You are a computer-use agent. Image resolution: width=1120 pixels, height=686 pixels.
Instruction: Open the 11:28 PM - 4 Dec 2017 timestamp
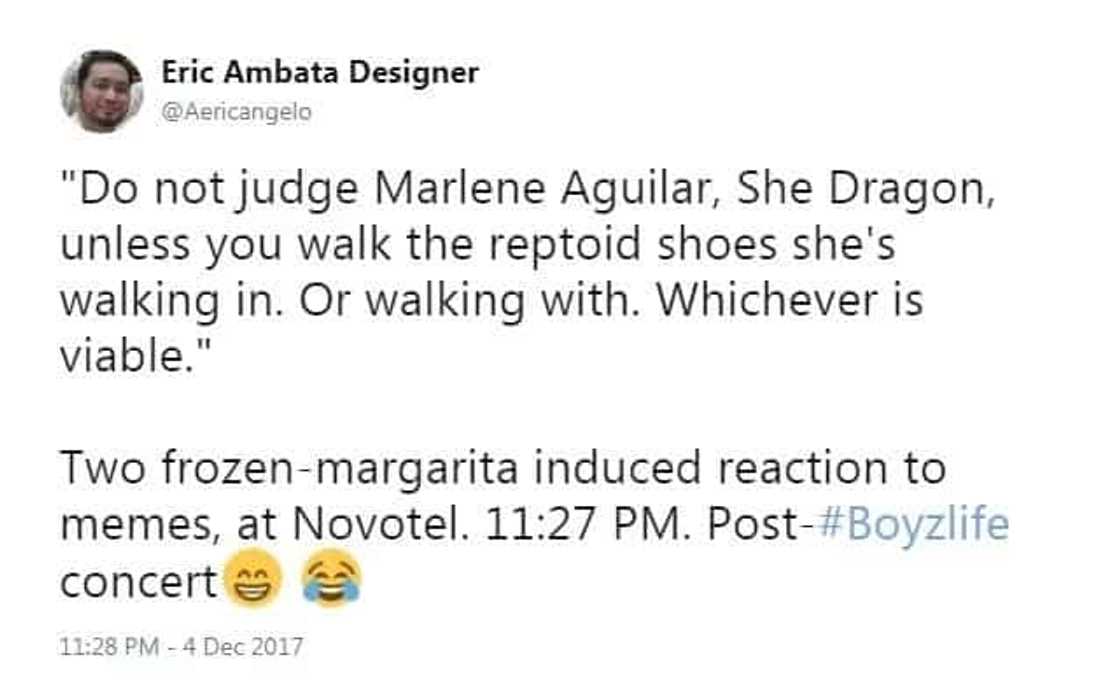[x=181, y=646]
